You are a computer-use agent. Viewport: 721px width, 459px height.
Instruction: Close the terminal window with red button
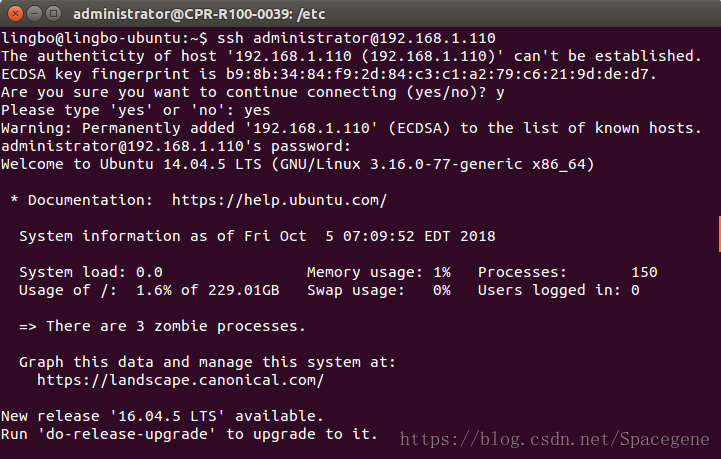pyautogui.click(x=15, y=14)
